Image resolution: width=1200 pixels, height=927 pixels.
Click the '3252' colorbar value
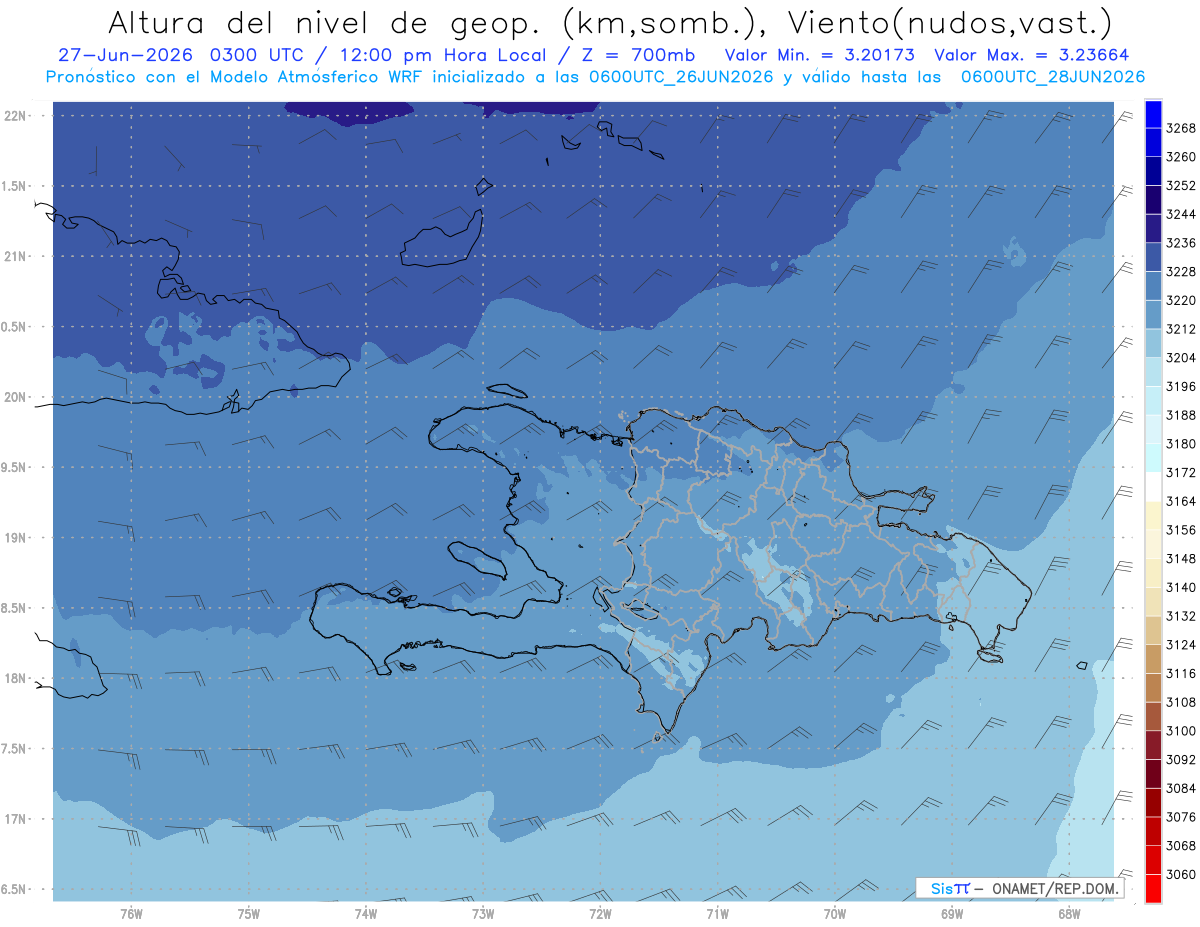click(x=1181, y=185)
